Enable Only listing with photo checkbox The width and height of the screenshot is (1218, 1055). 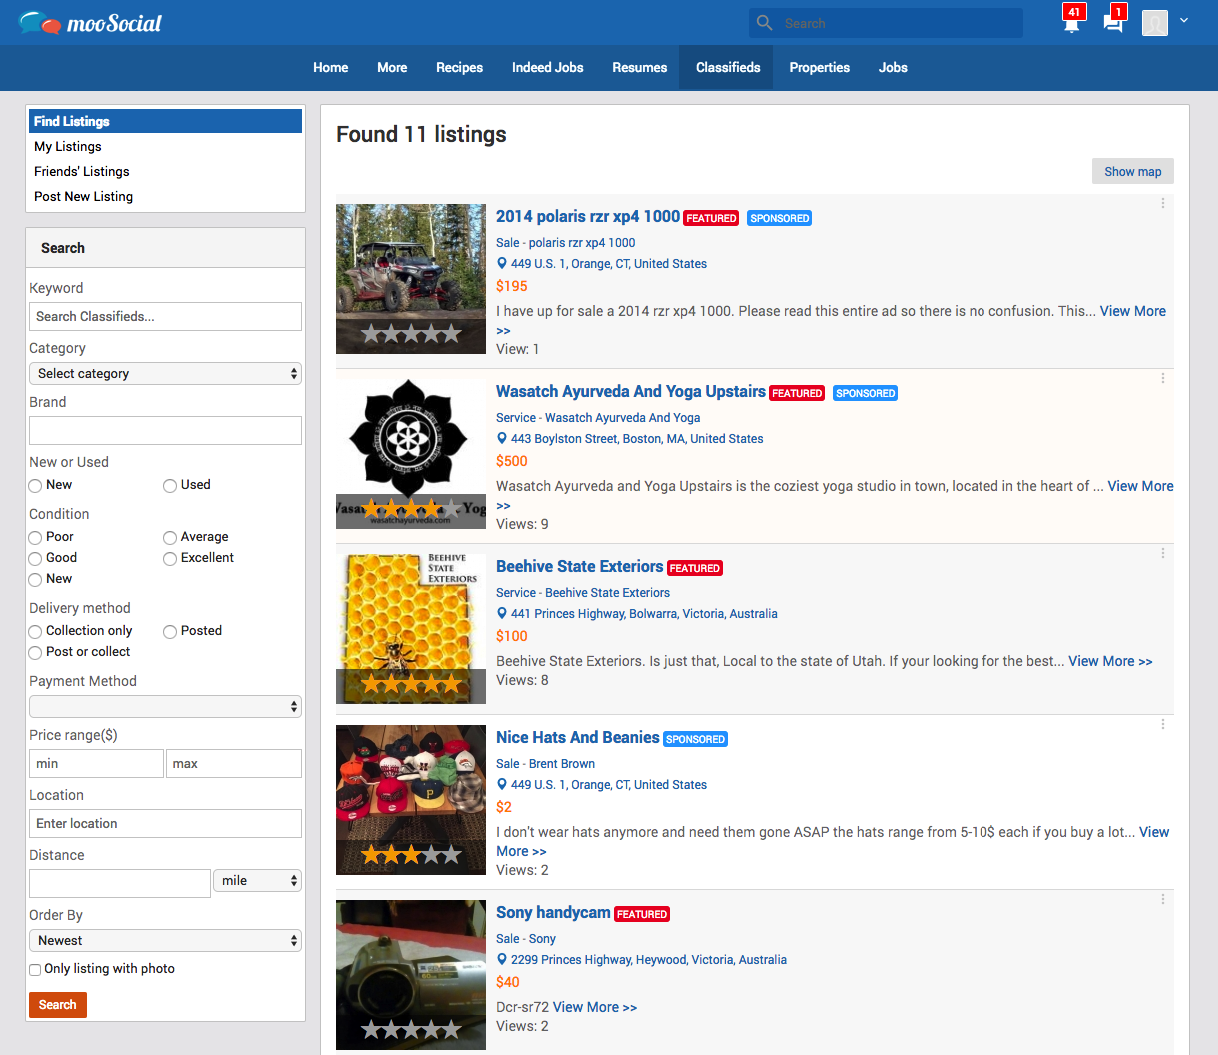(x=35, y=970)
